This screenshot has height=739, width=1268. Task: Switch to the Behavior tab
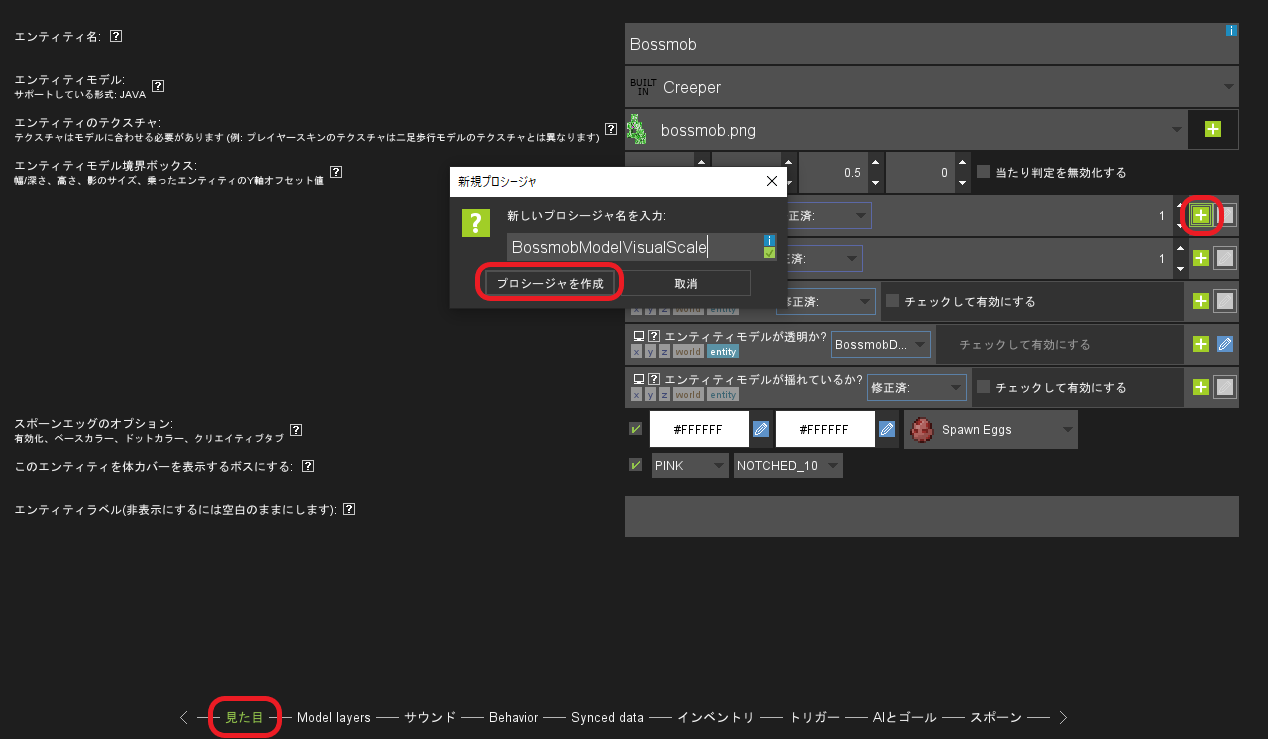513,717
